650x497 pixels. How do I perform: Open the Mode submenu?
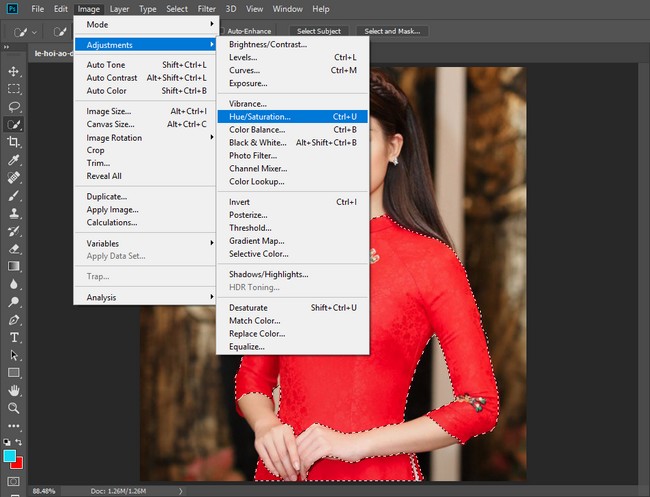coord(146,24)
